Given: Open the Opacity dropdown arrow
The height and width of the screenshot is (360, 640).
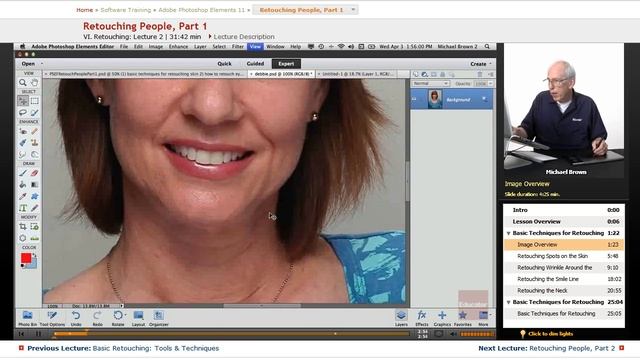Looking at the screenshot, I should 491,83.
